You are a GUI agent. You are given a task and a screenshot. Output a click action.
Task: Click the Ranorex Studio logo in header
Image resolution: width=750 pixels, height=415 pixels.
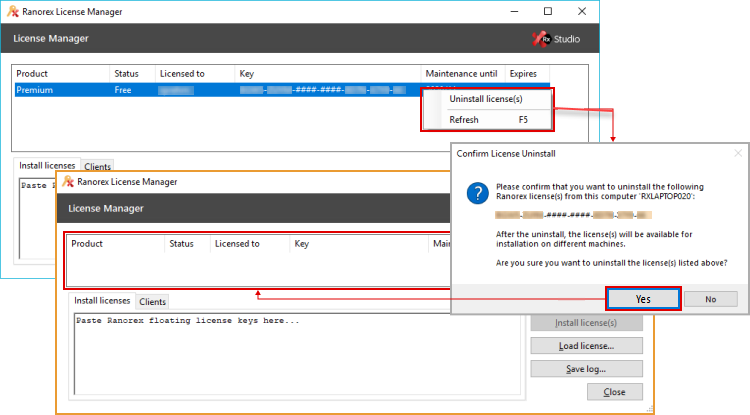point(556,39)
